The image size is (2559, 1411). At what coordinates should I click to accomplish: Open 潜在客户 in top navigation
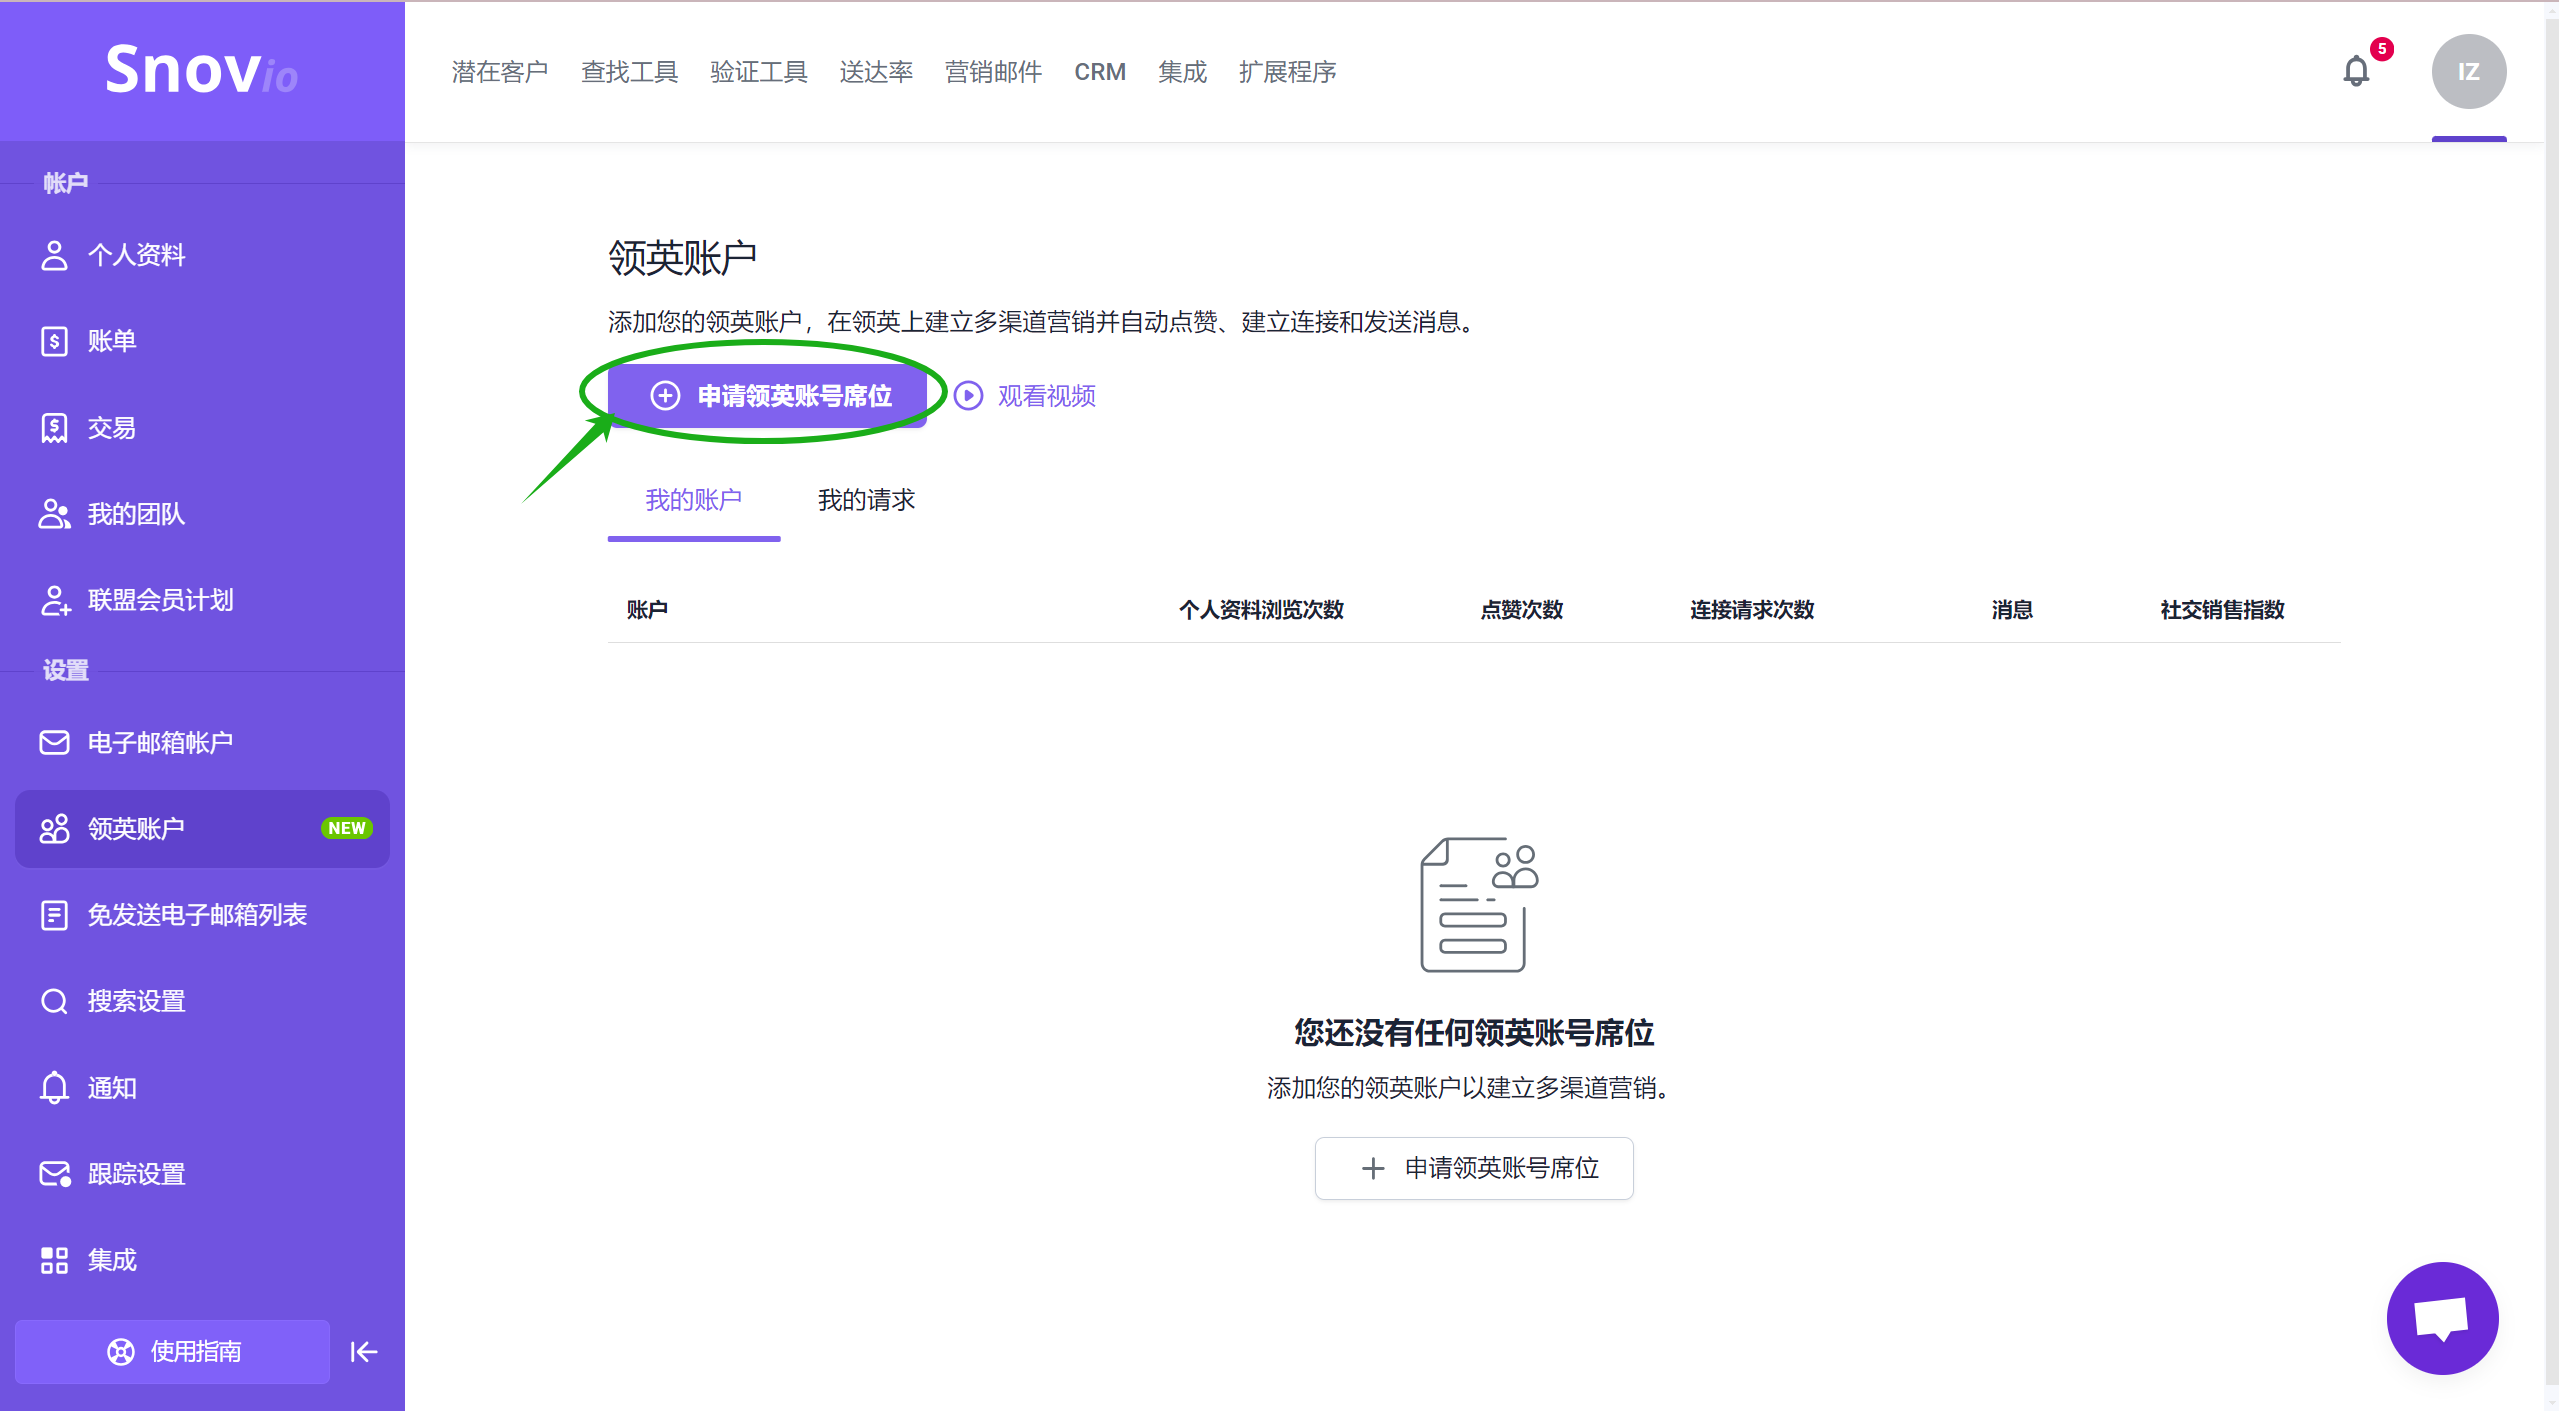pyautogui.click(x=500, y=72)
